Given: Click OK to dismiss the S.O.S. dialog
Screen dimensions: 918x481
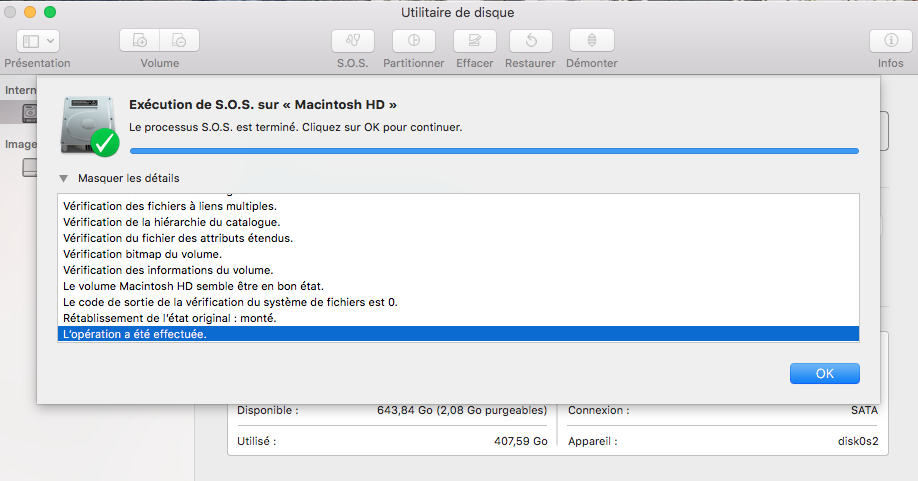Looking at the screenshot, I should pyautogui.click(x=824, y=373).
